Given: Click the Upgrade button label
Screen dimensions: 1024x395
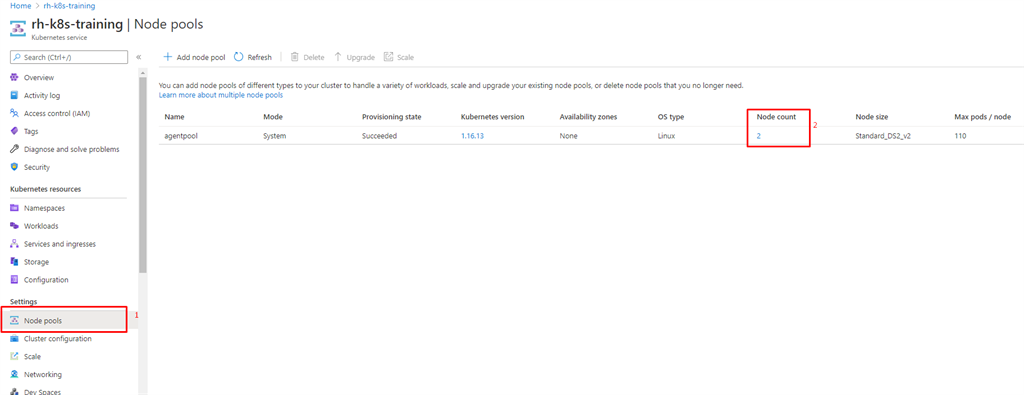Looking at the screenshot, I should 360,57.
